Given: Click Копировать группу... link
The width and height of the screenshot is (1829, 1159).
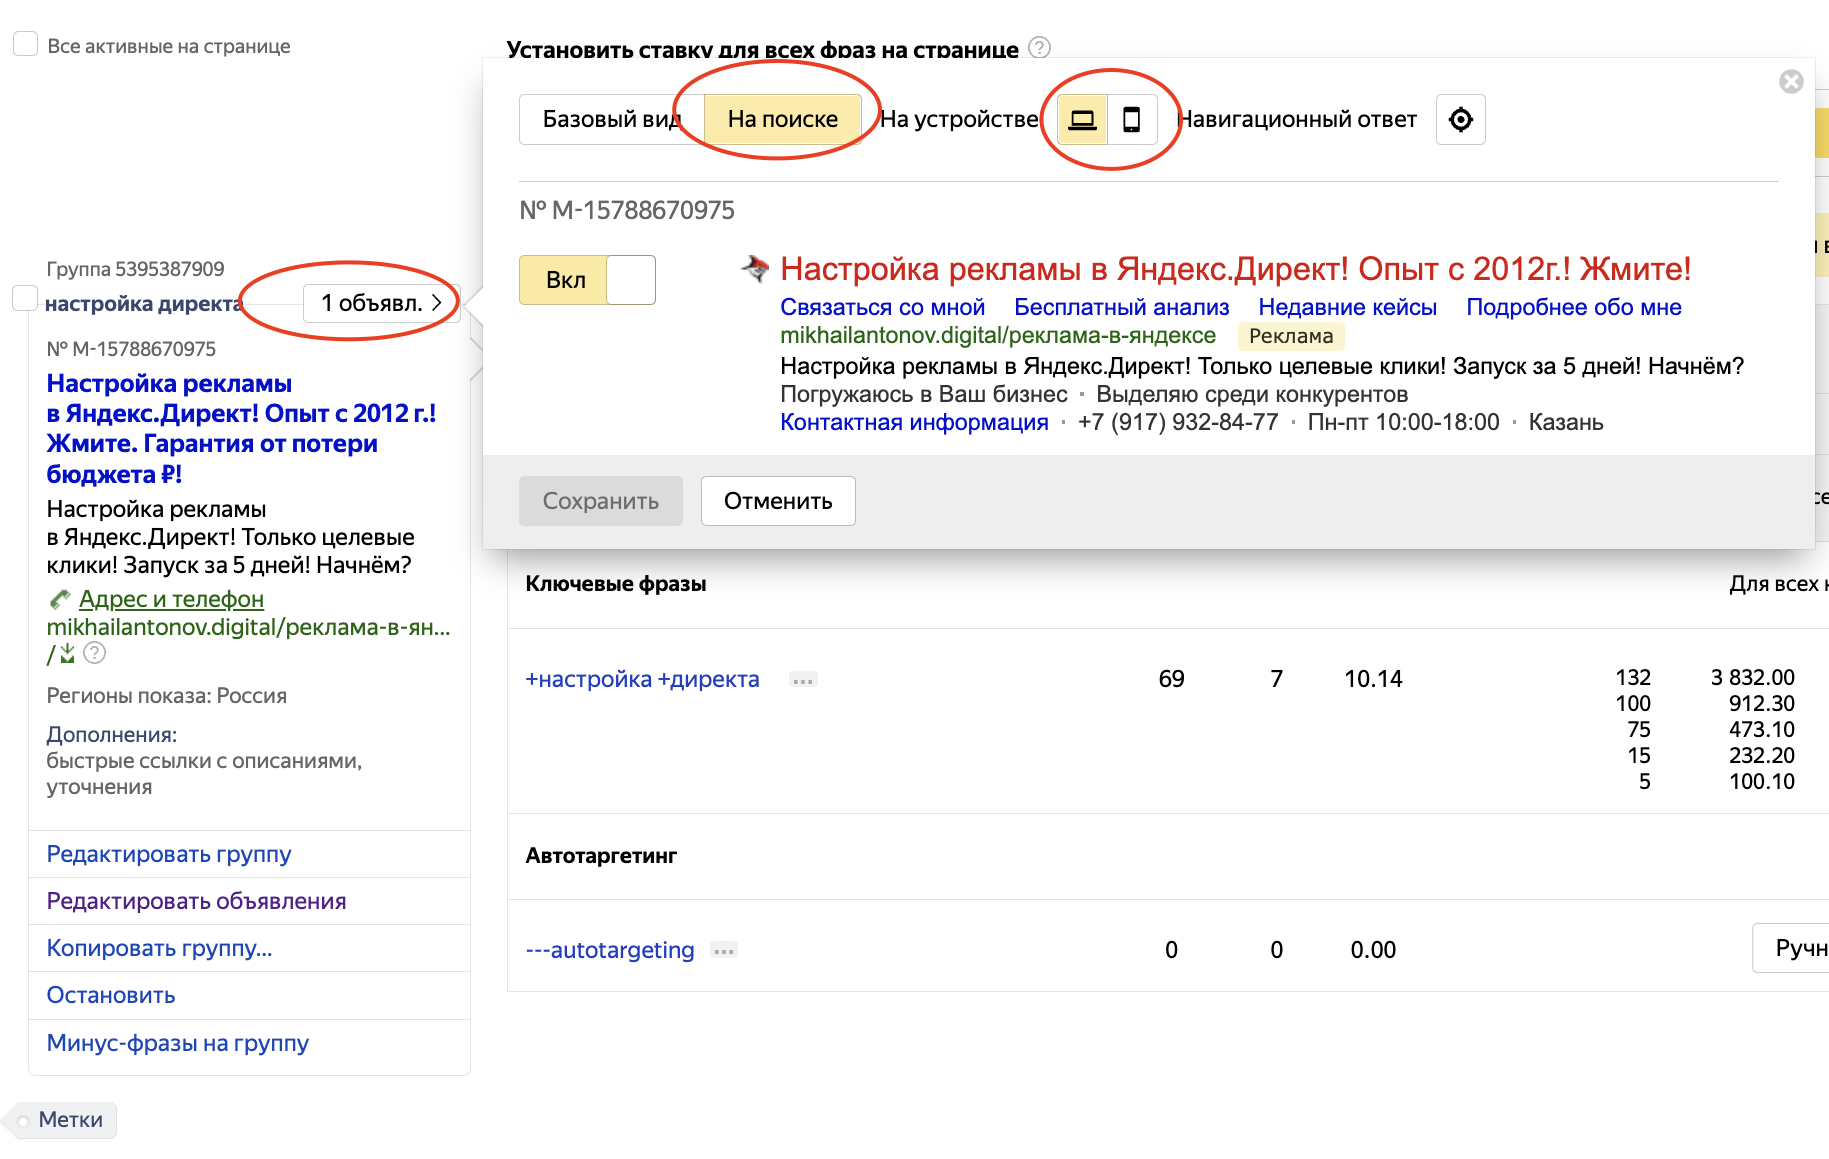Looking at the screenshot, I should coord(160,948).
